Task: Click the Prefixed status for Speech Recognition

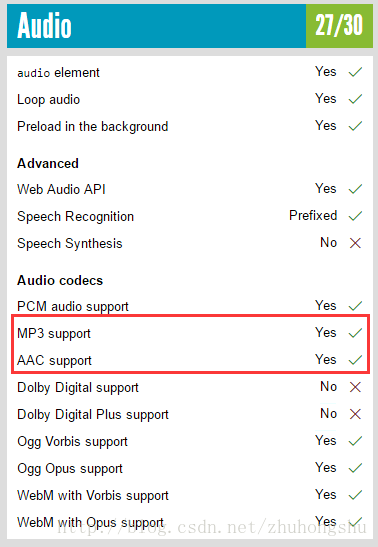Action: tap(313, 216)
